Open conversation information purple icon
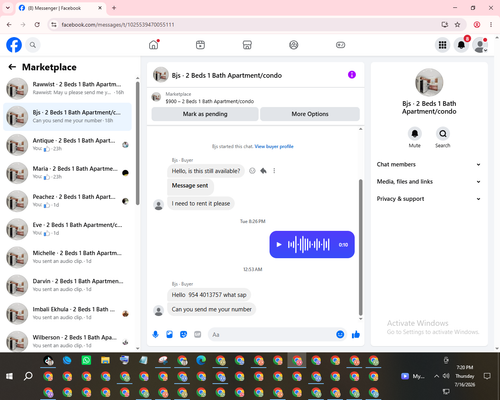500x400 pixels. pos(352,75)
